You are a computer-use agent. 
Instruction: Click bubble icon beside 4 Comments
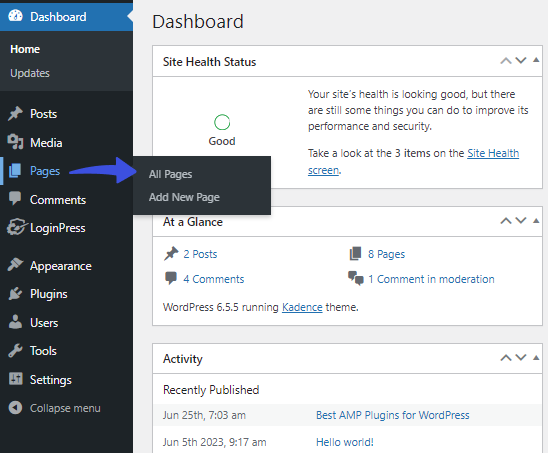point(171,278)
